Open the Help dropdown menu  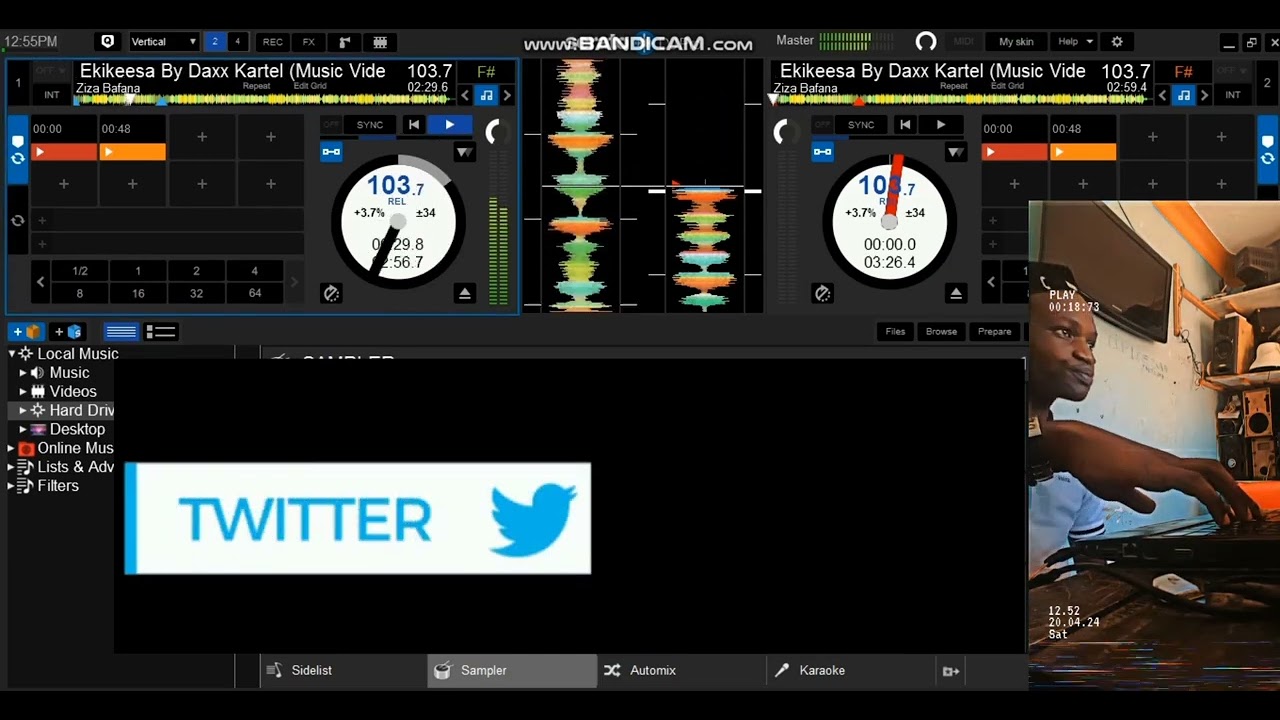(1075, 42)
